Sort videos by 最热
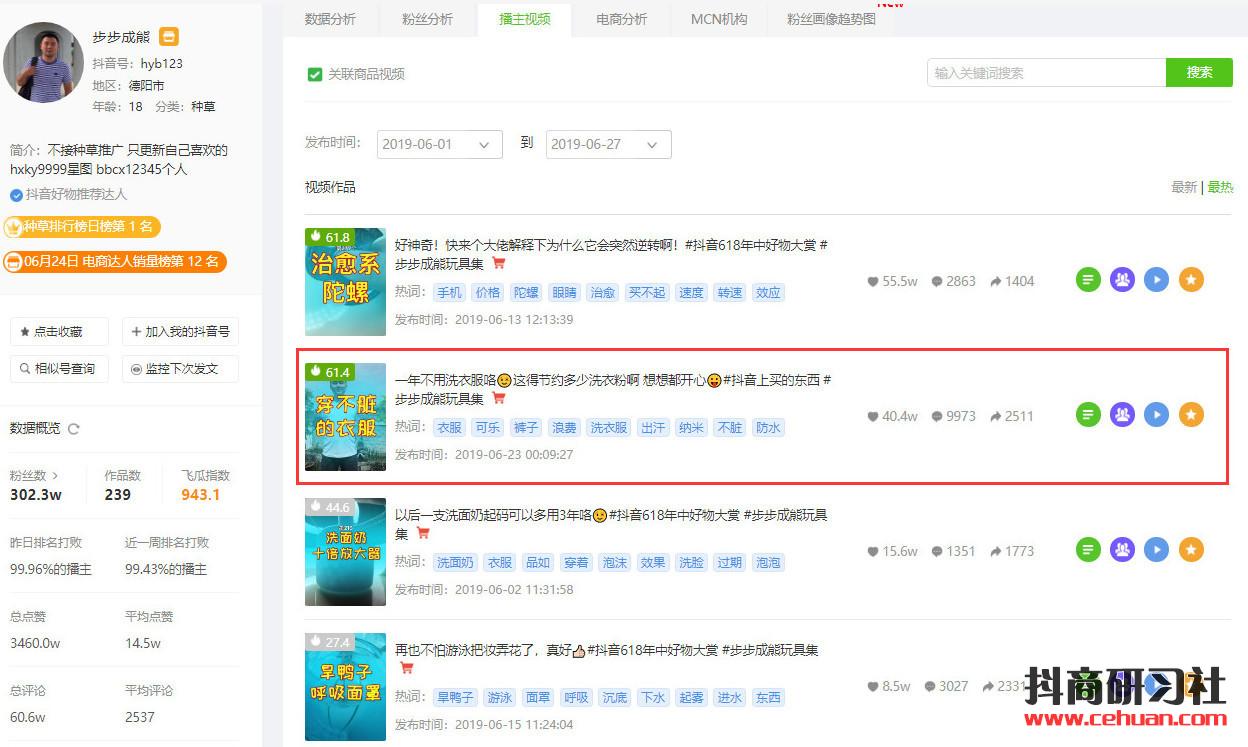The width and height of the screenshot is (1248, 747). tap(1220, 187)
